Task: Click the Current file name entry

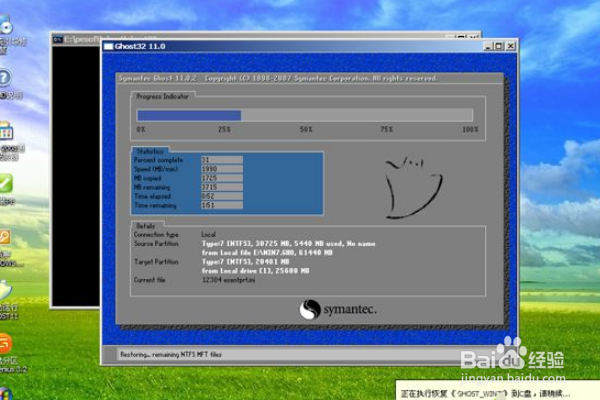Action: 228,280
